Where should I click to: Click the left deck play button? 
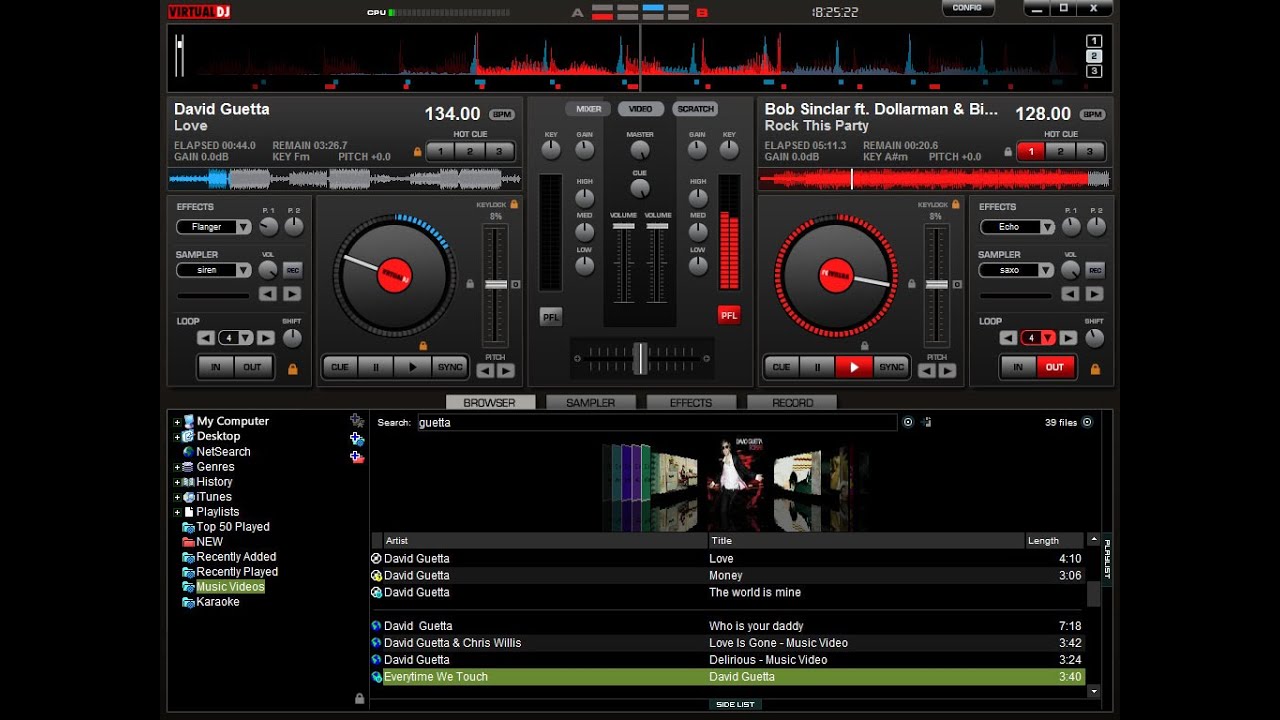(412, 367)
